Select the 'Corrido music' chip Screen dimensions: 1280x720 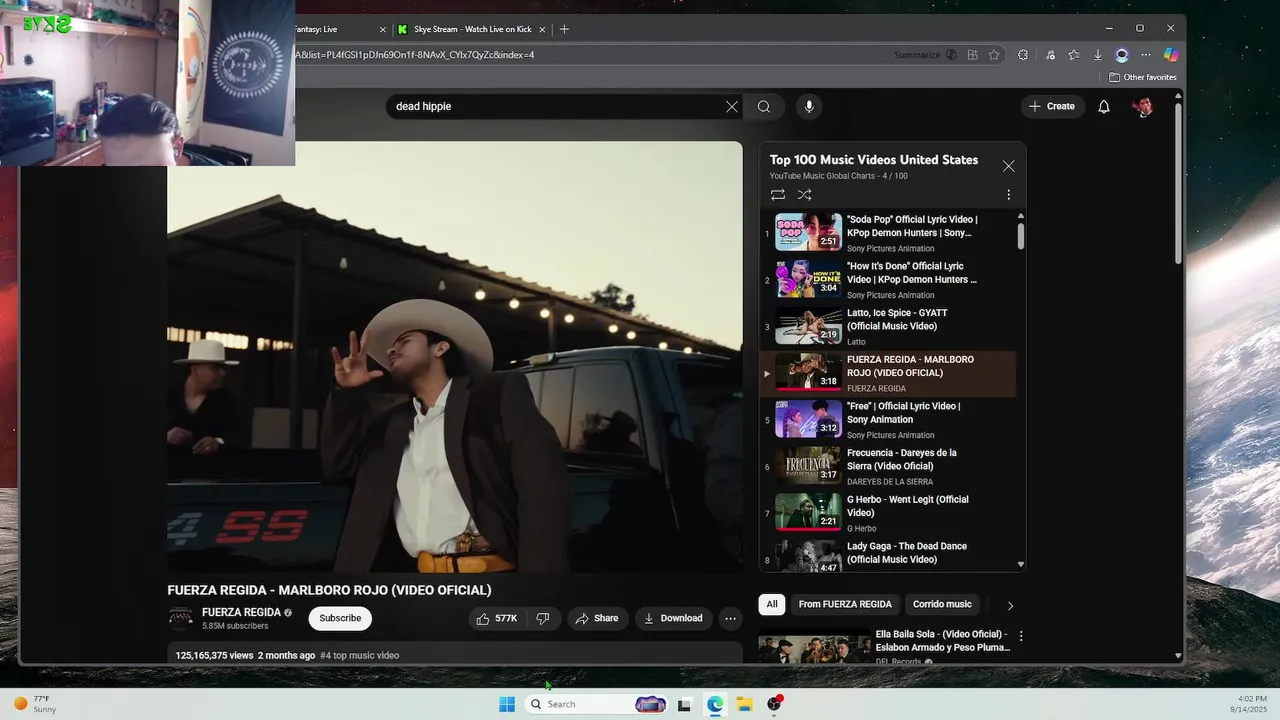(942, 604)
